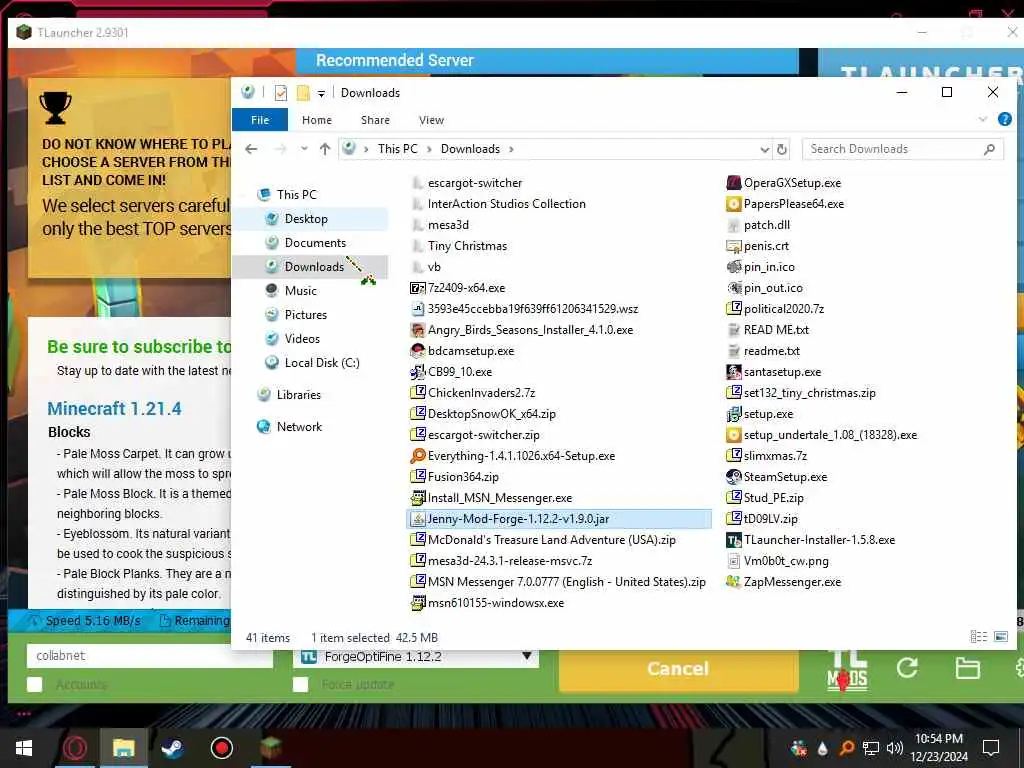1024x768 pixels.
Task: Select SteamSetup.exe file icon
Action: pyautogui.click(x=733, y=477)
